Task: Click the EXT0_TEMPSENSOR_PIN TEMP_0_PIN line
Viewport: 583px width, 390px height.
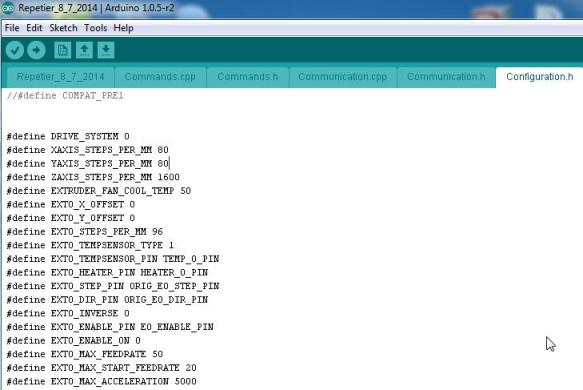Action: coord(113,259)
